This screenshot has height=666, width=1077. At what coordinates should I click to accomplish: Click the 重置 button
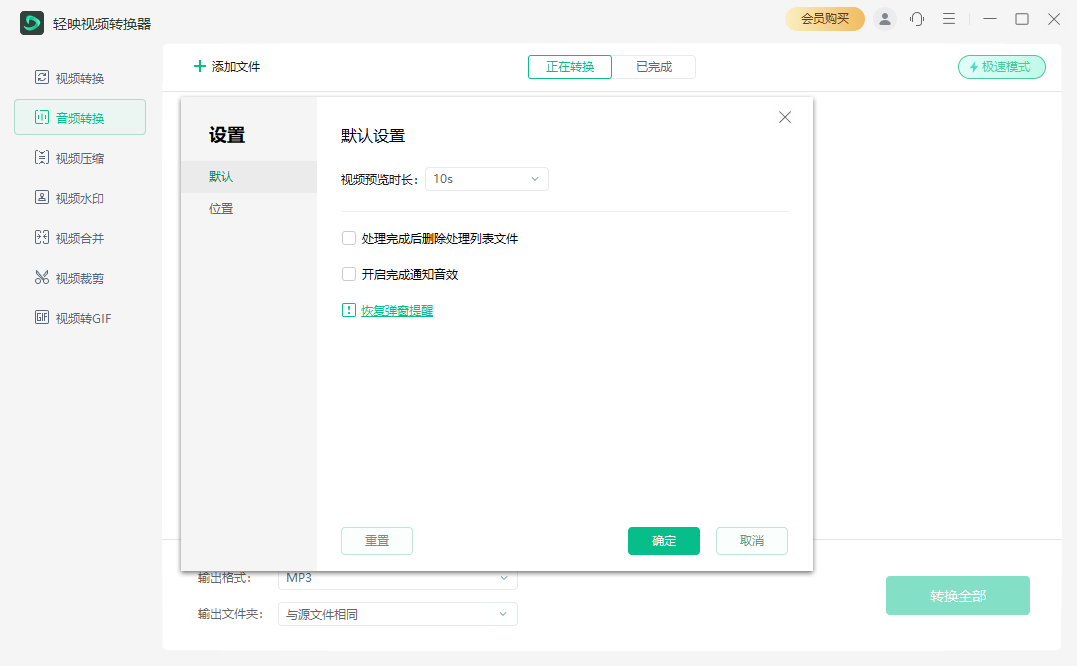click(376, 541)
